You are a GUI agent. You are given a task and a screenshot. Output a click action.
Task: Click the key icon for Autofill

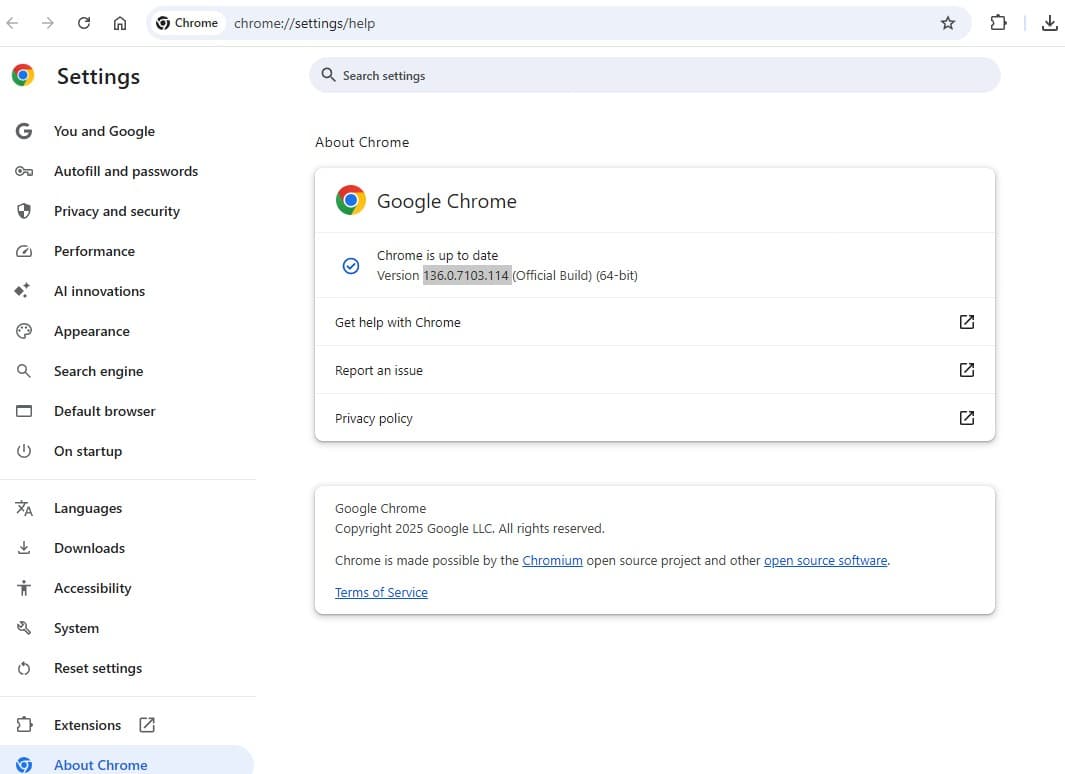click(24, 171)
